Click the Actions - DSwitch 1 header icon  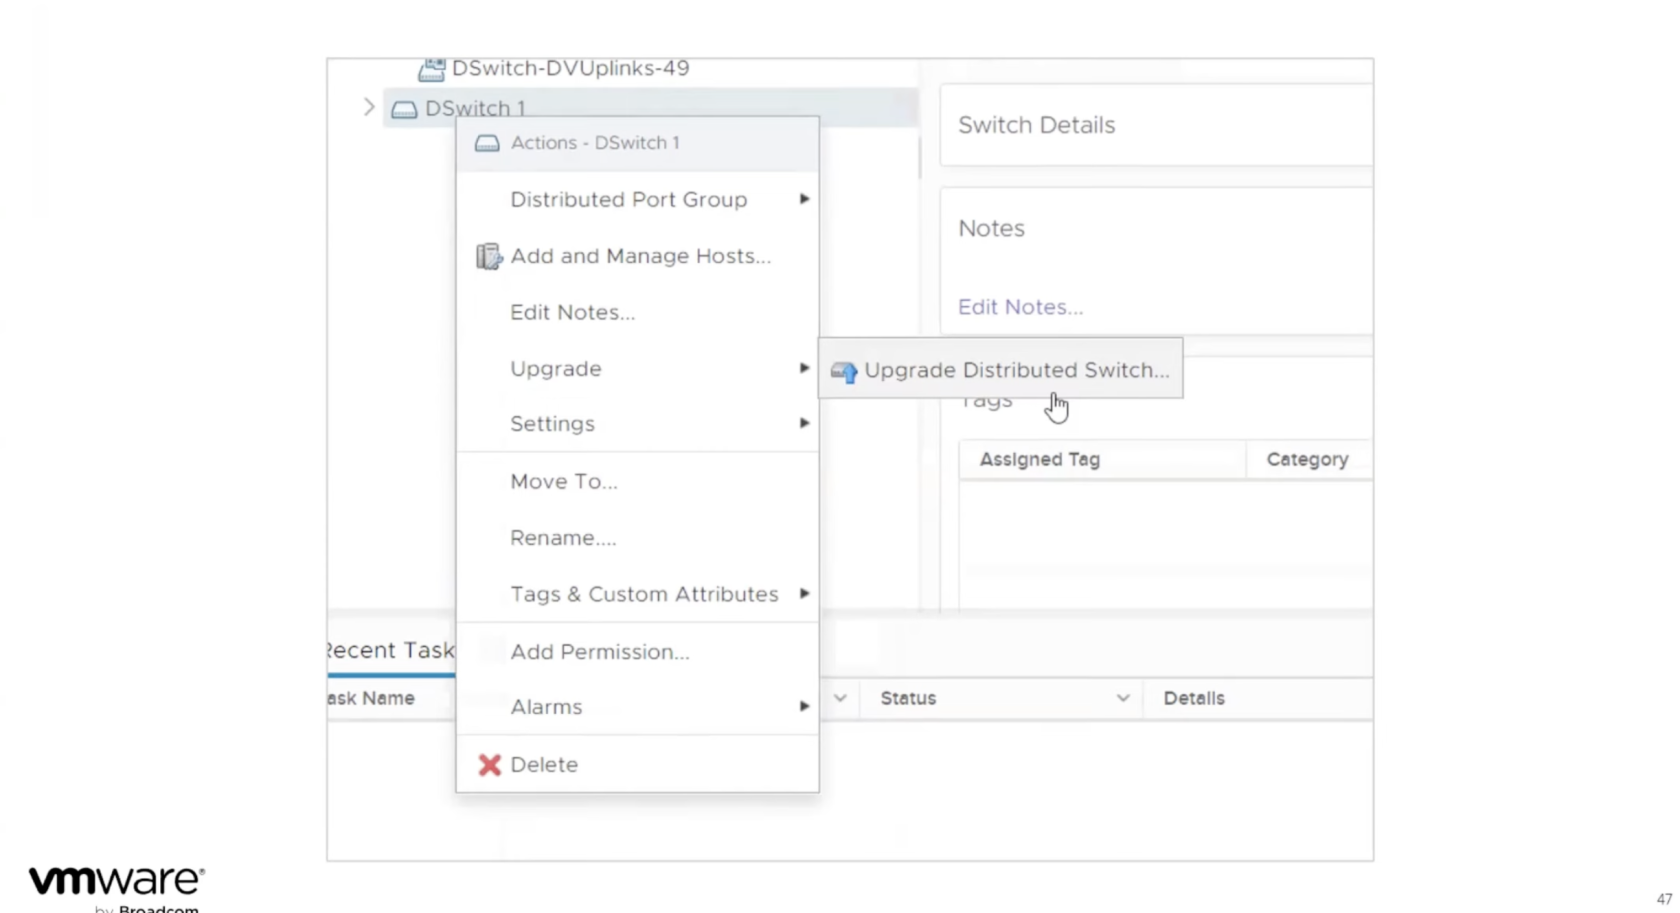click(x=487, y=143)
